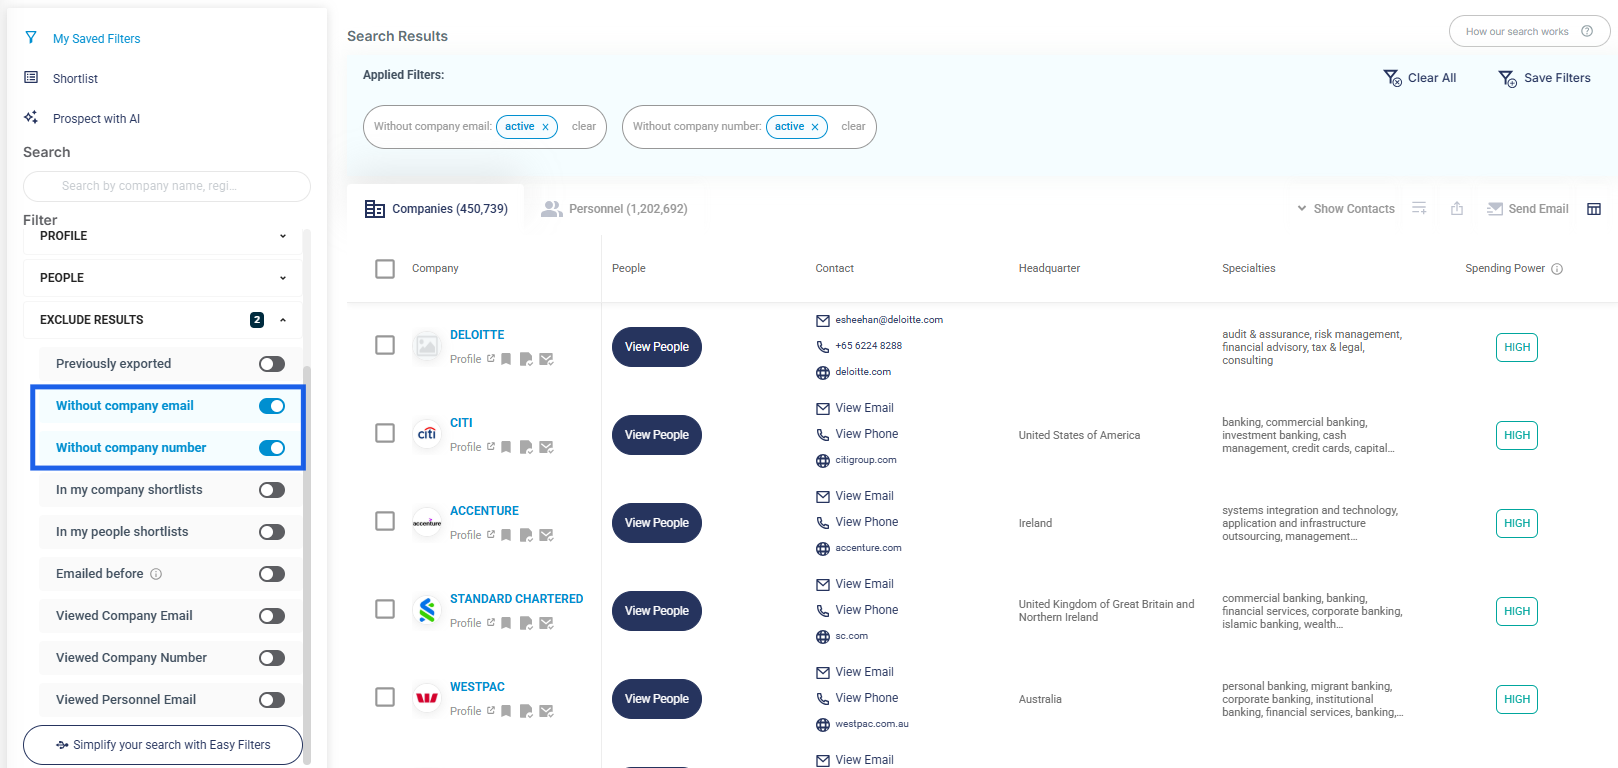Expand the PEOPLE filter section
Image resolution: width=1618 pixels, height=768 pixels.
pyautogui.click(x=163, y=278)
